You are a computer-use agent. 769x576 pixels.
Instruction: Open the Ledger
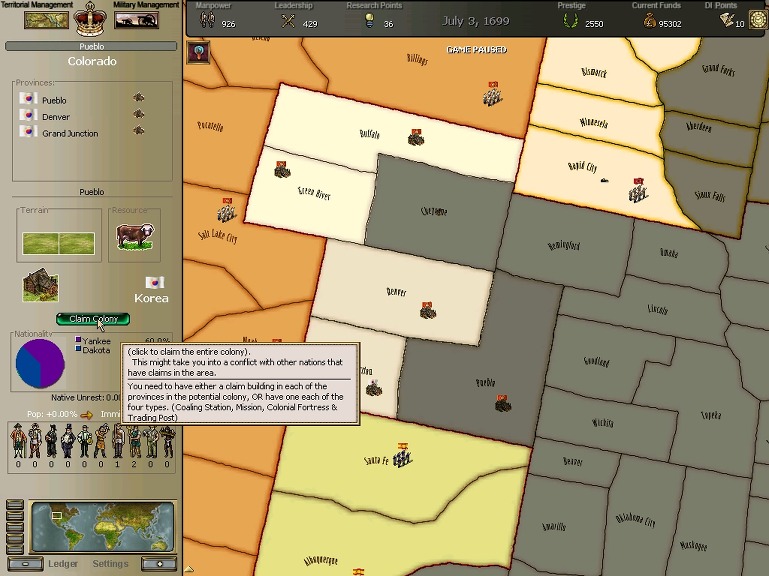[x=64, y=564]
